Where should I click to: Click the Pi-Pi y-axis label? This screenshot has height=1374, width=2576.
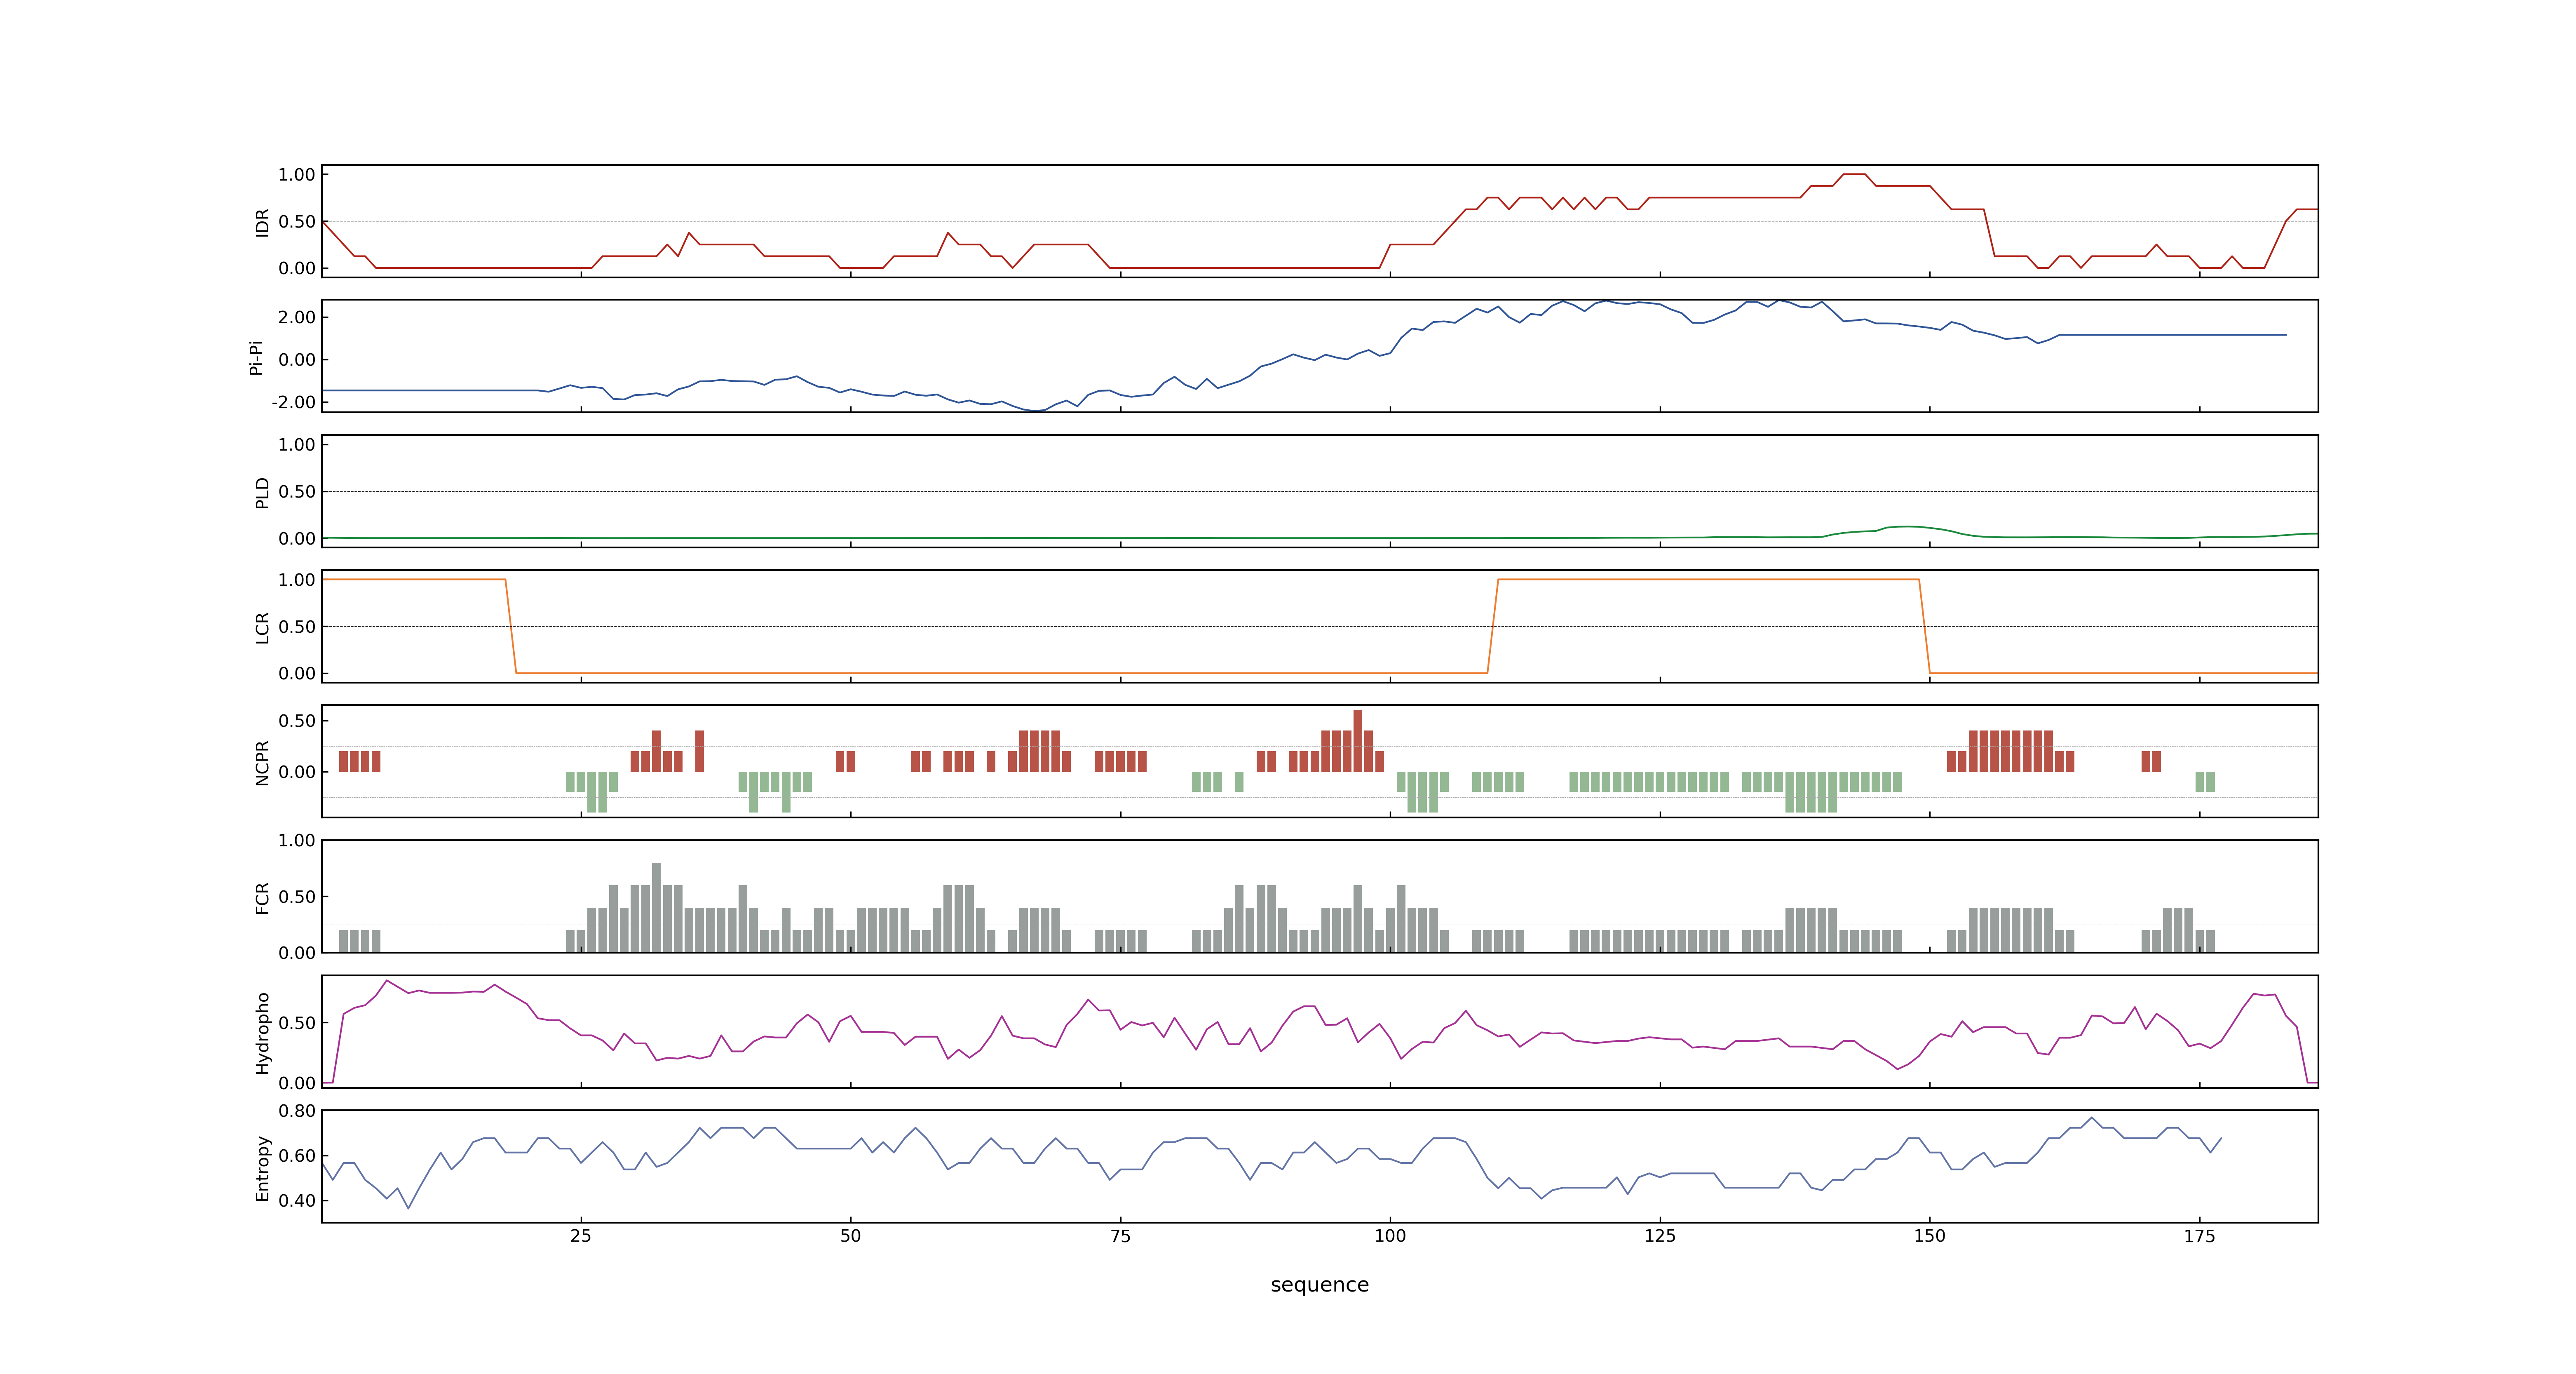pos(256,357)
